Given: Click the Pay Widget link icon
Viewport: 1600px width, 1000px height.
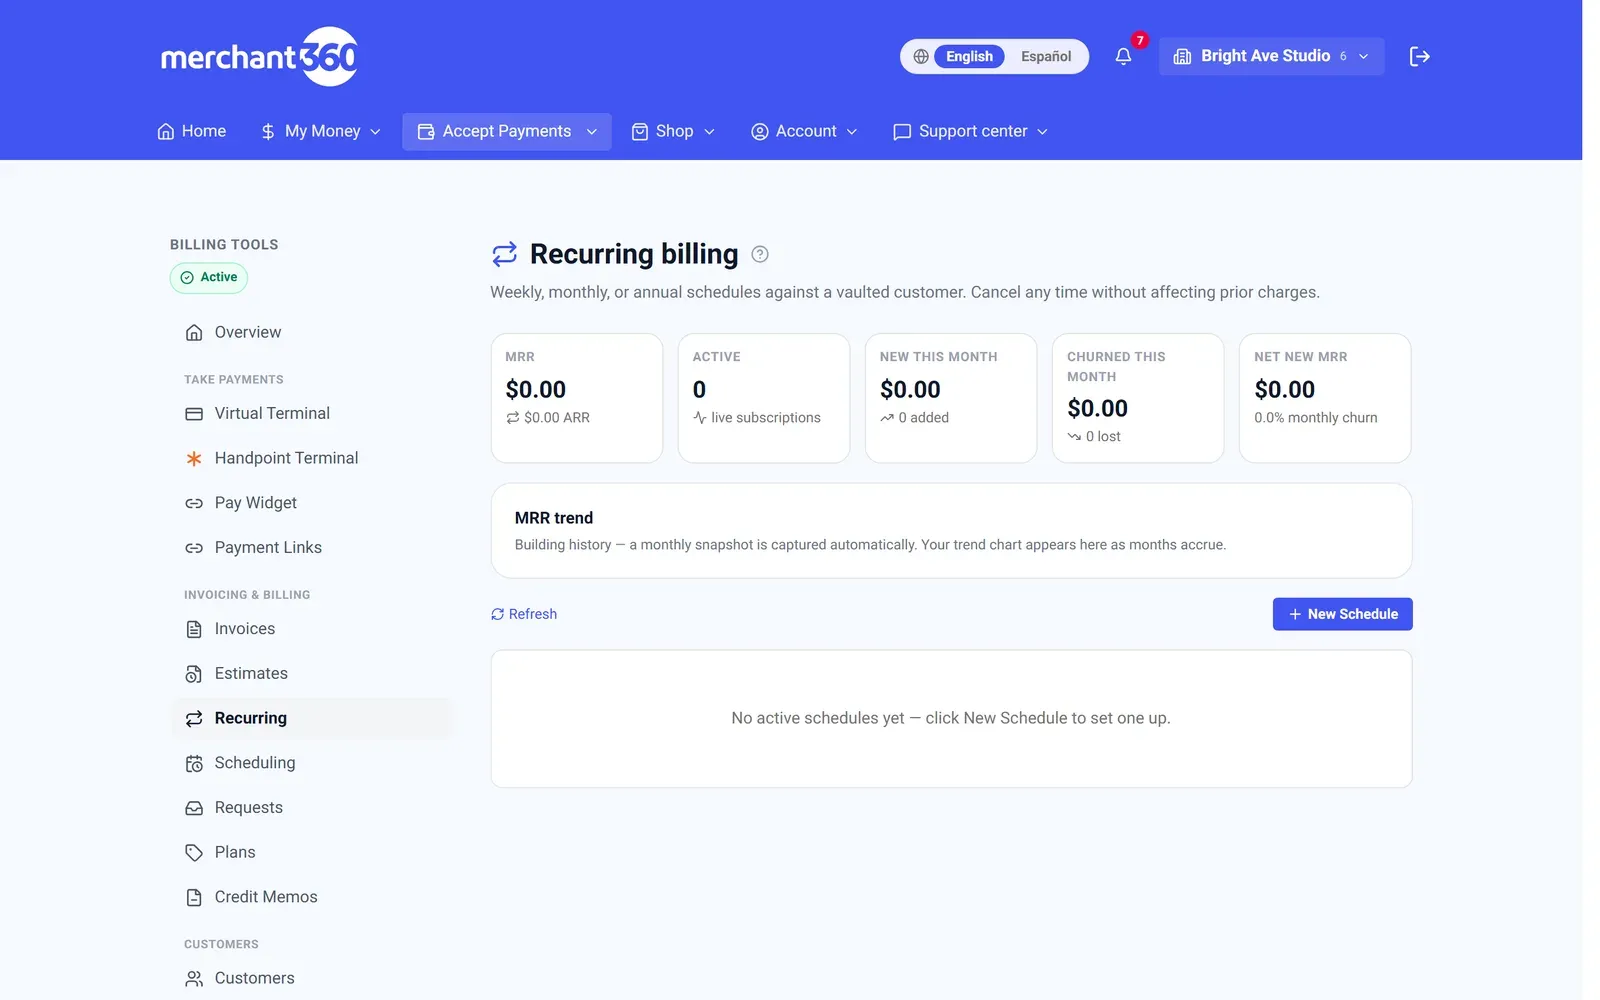Looking at the screenshot, I should point(194,504).
